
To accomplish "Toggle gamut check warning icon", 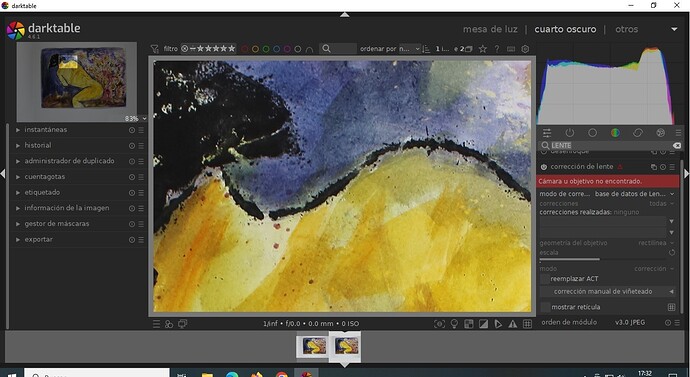I will pos(513,324).
